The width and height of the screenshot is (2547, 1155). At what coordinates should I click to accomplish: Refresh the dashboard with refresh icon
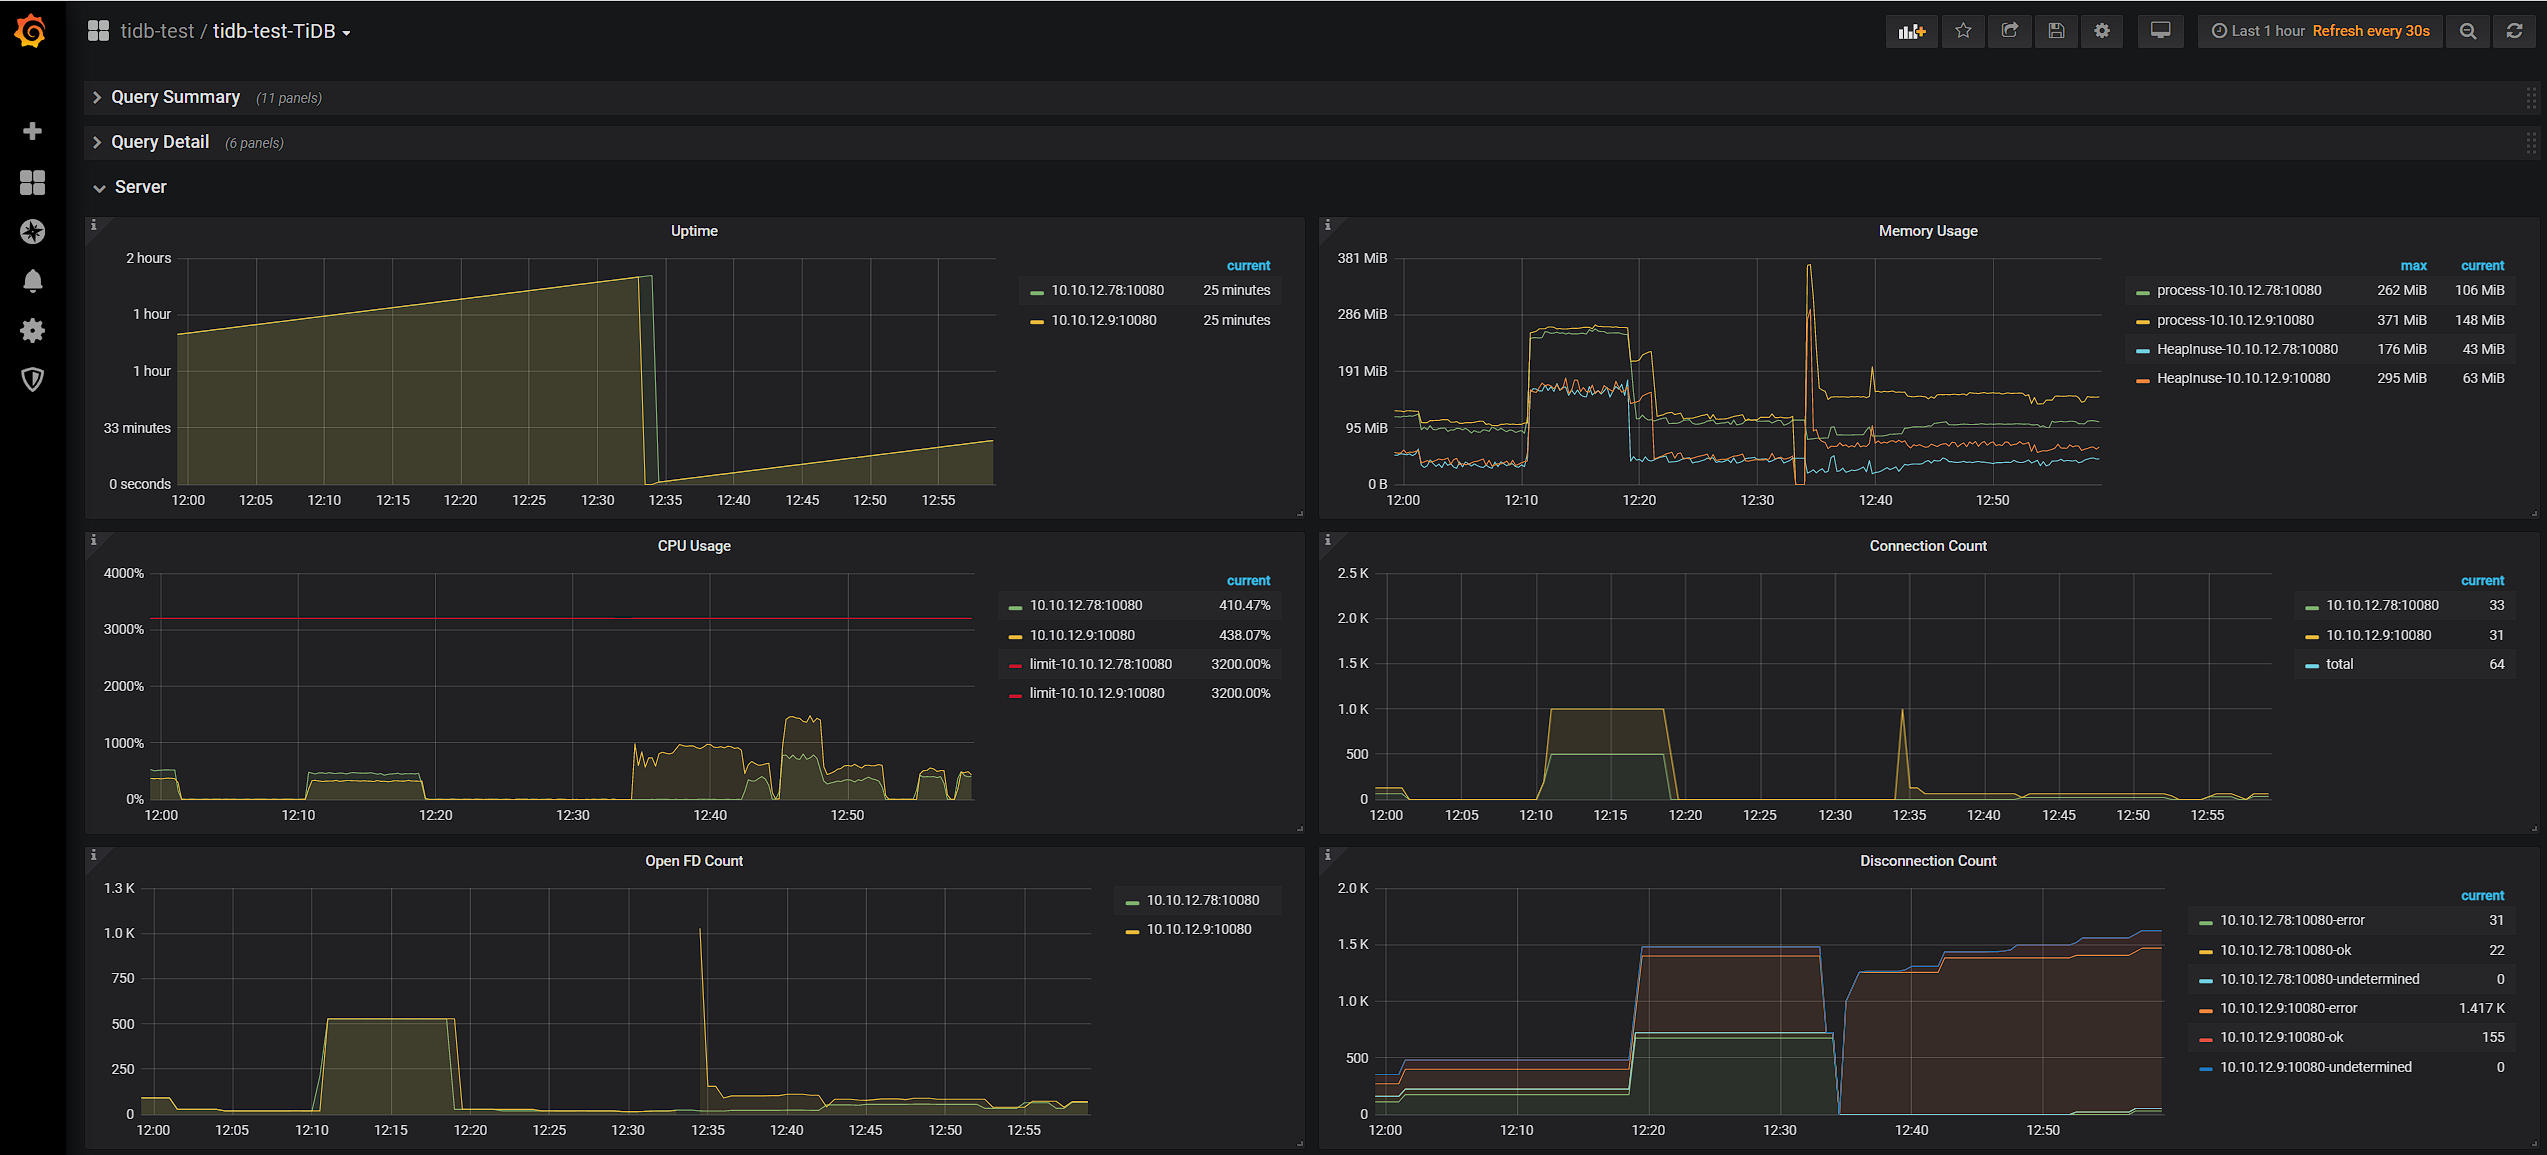point(2514,31)
